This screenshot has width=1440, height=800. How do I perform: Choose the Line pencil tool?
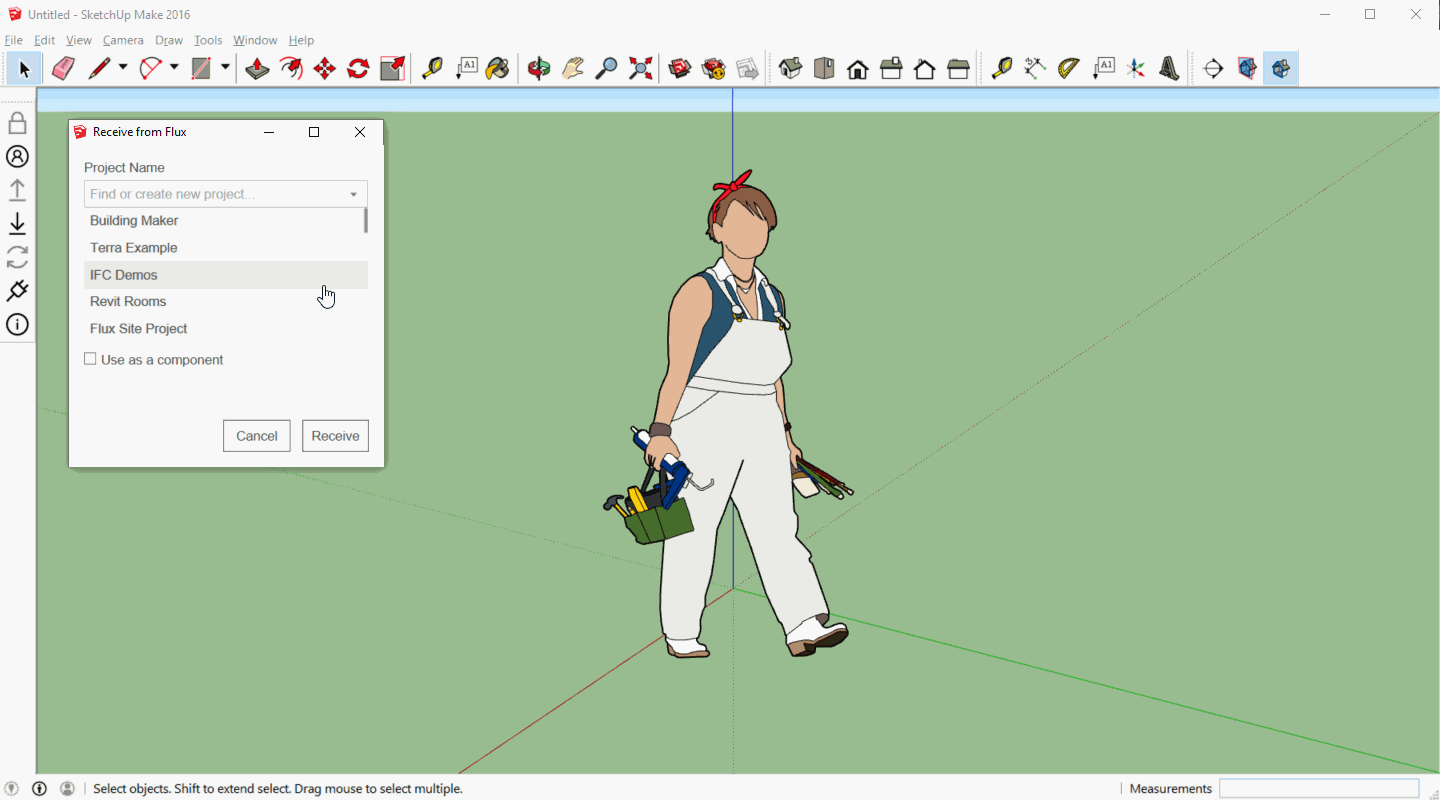(x=99, y=68)
